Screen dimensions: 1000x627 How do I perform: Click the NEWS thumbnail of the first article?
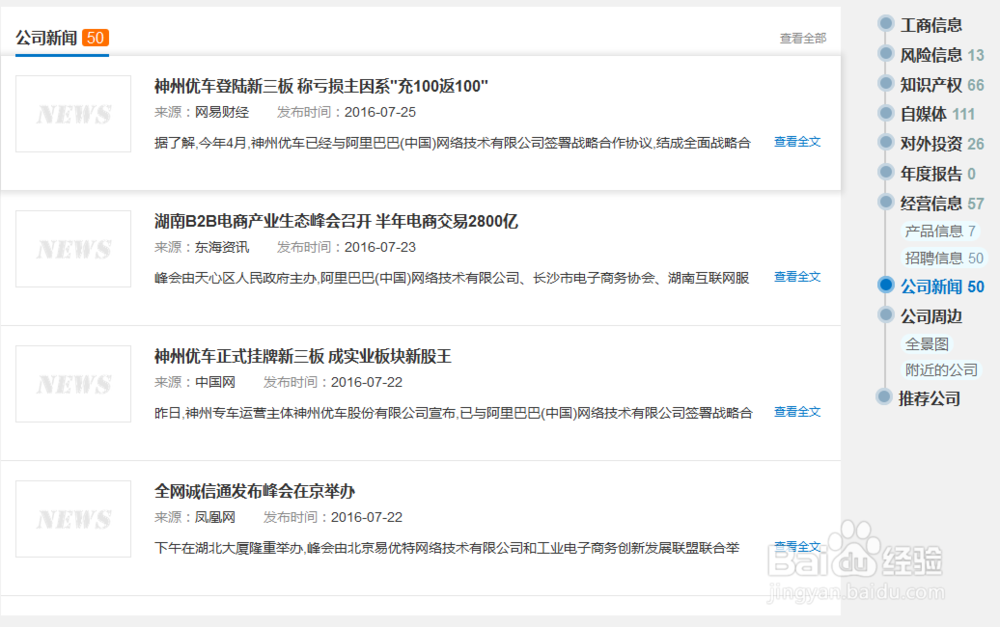point(72,114)
